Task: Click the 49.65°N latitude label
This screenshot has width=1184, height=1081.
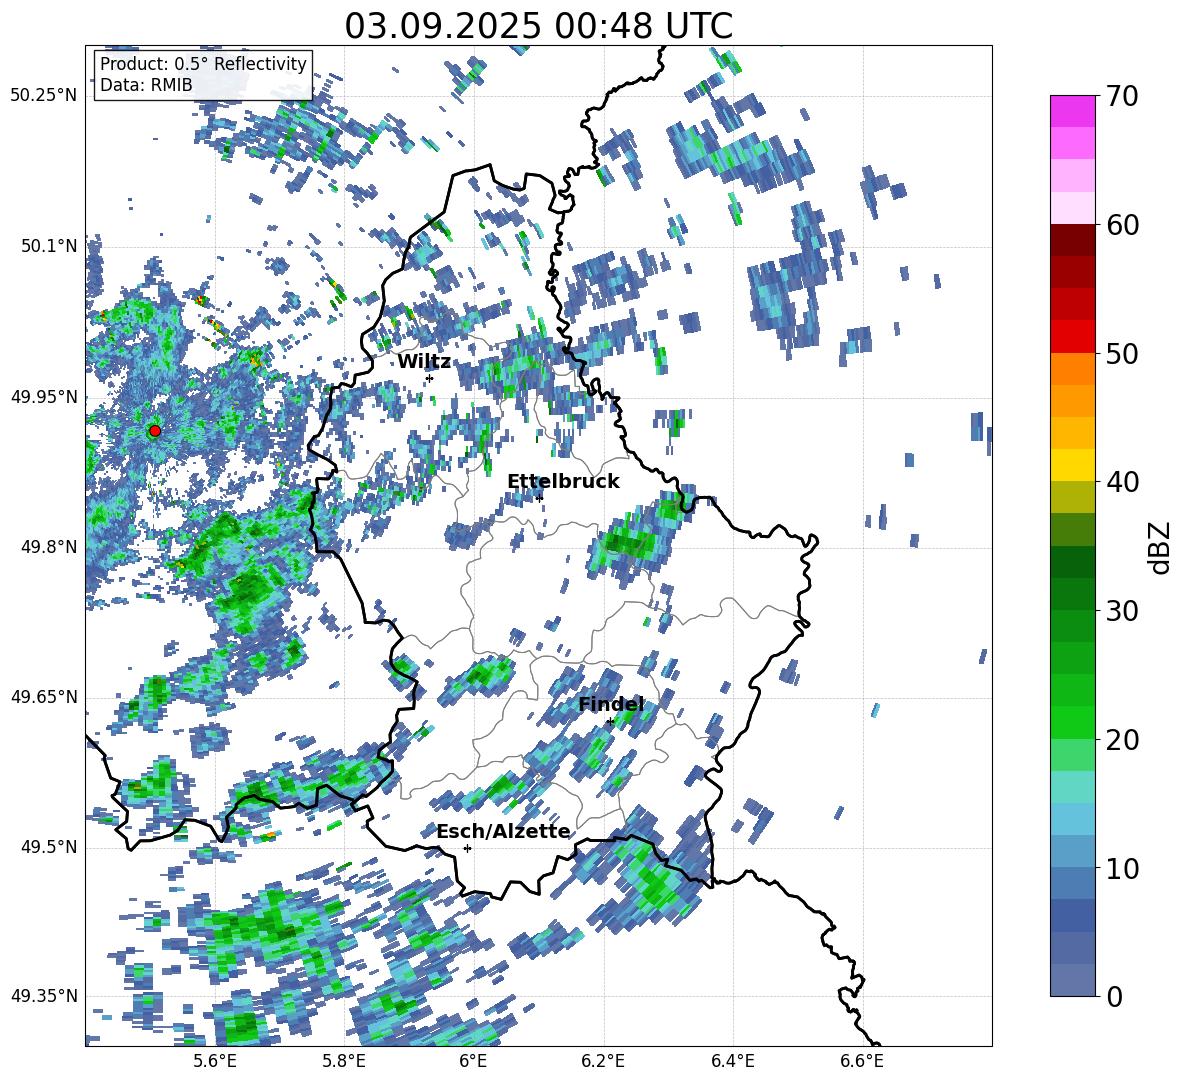Action: coord(44,698)
